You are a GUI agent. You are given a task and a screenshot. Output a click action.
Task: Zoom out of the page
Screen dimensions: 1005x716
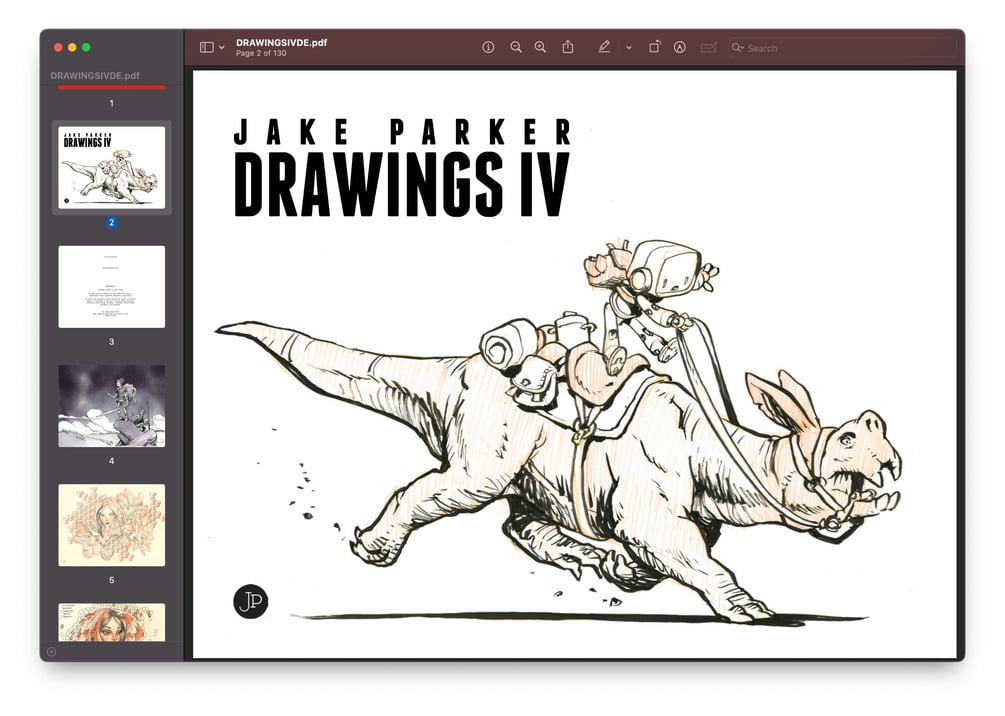coord(516,47)
